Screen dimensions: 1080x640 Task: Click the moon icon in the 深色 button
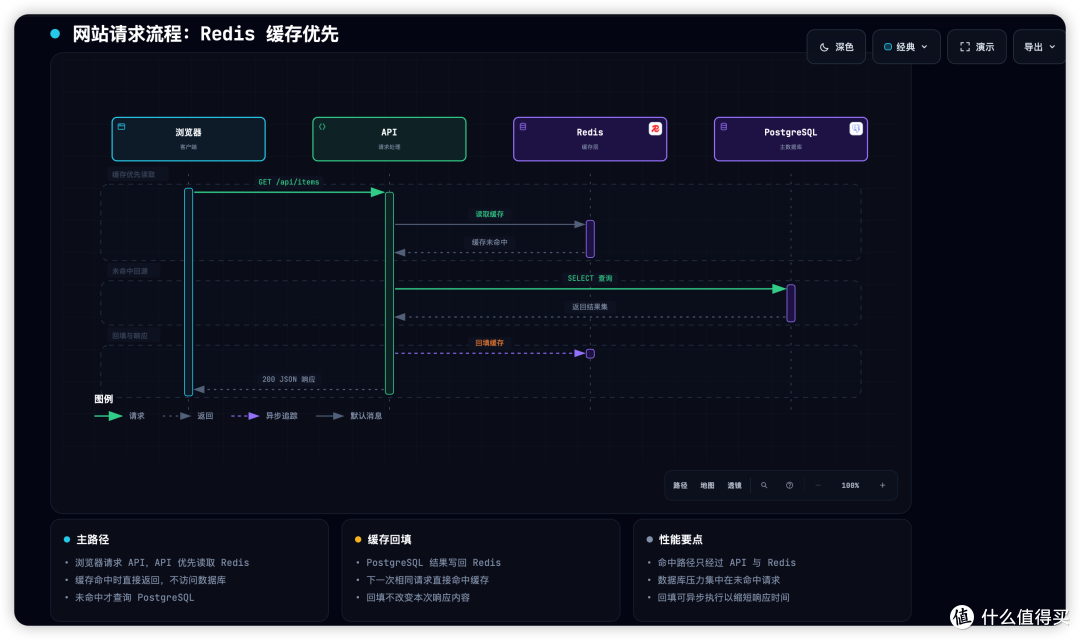pos(824,48)
